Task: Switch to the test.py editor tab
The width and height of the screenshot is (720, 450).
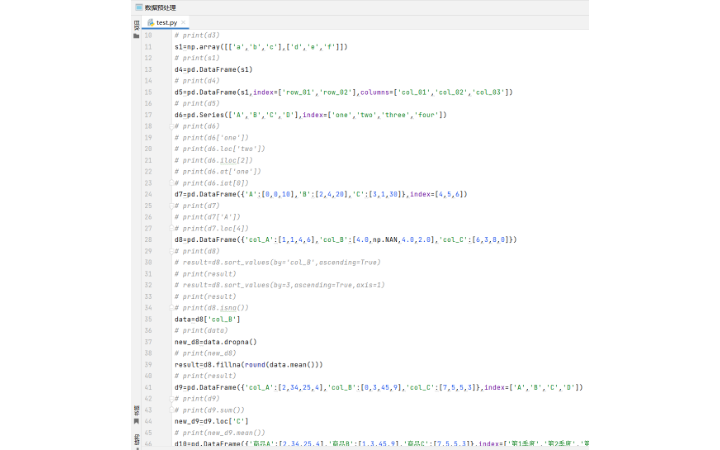Action: pyautogui.click(x=166, y=22)
